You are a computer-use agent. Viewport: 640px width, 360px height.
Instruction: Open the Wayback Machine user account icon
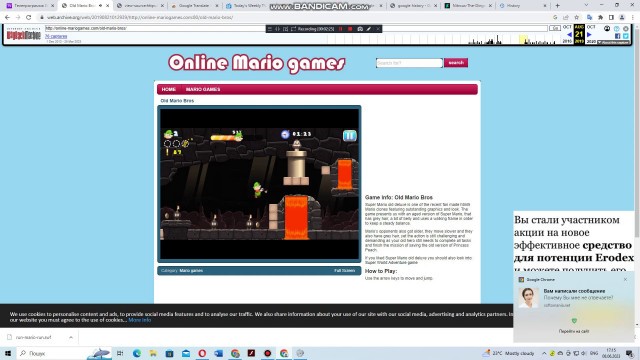[x=607, y=29]
